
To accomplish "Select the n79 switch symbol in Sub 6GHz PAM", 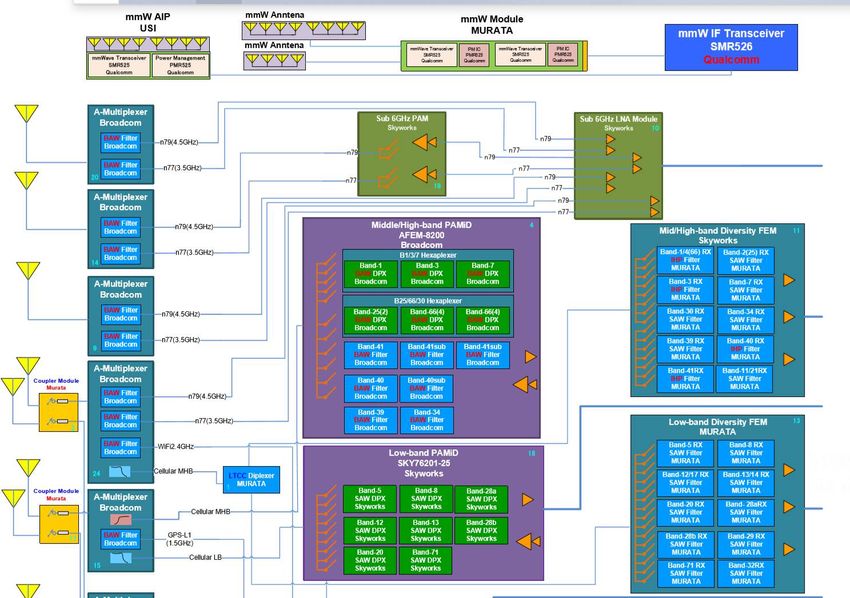I will [x=388, y=150].
